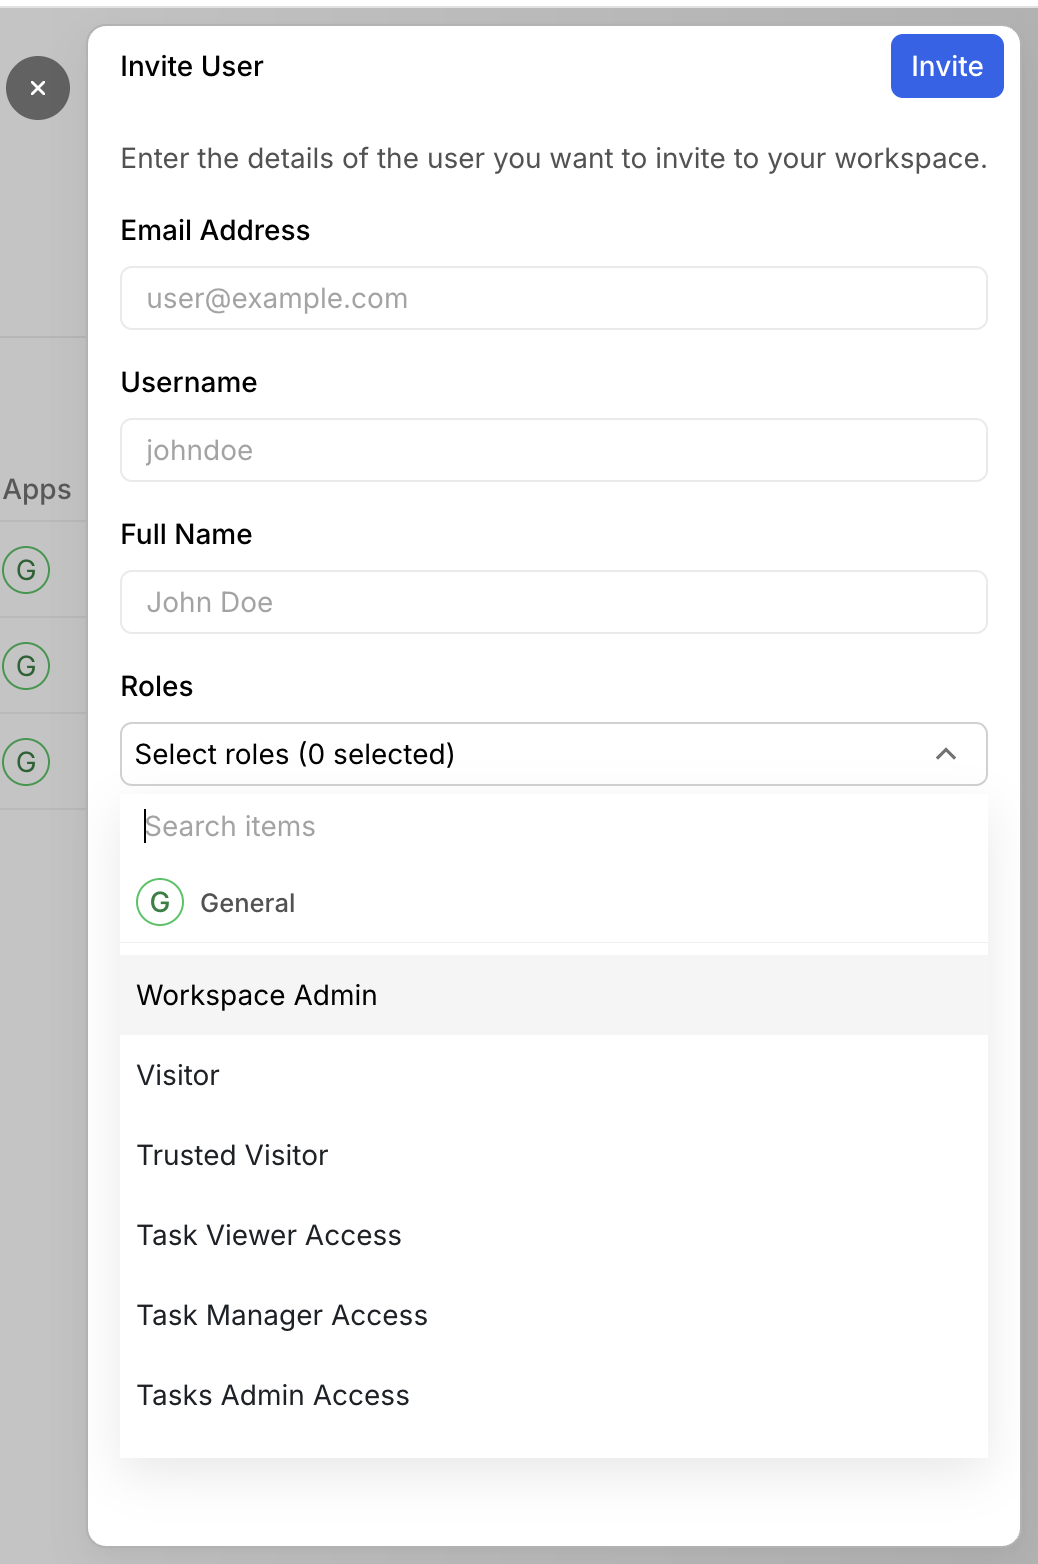The image size is (1038, 1564).
Task: Collapse roles list using the chevron arrow
Action: coord(945,754)
